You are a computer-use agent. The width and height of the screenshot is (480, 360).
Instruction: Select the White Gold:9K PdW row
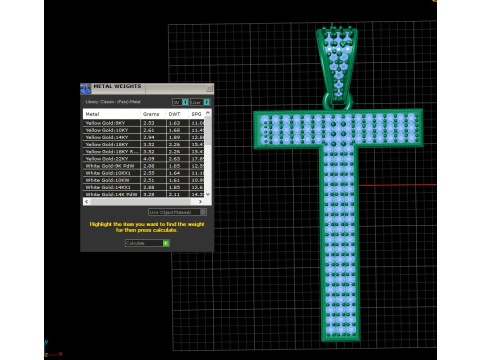144,166
